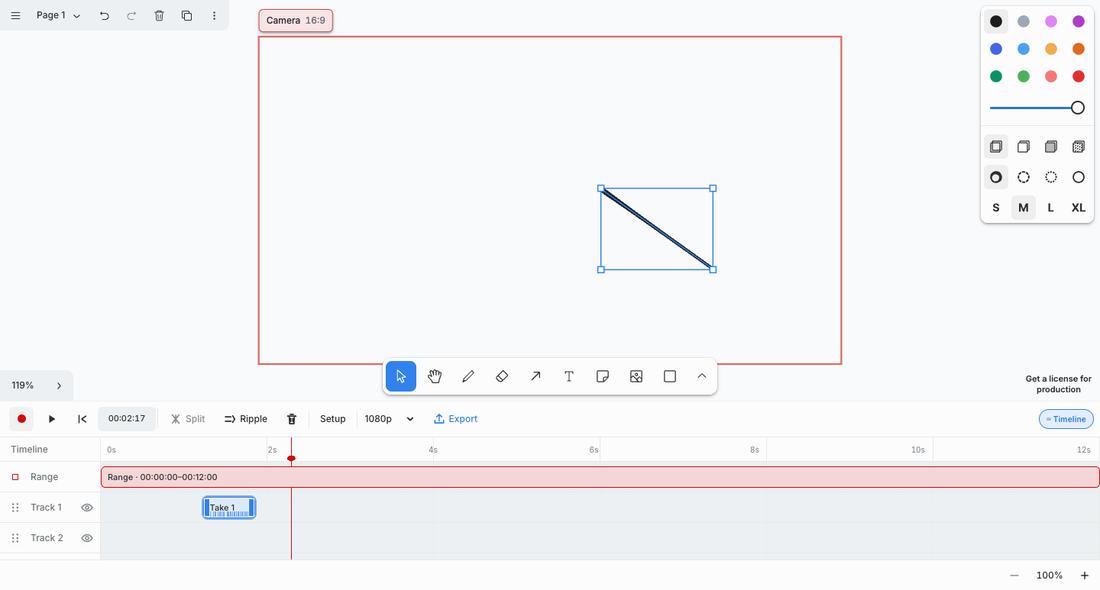The image size is (1100, 590).
Task: Play the timeline
Action: coord(51,419)
